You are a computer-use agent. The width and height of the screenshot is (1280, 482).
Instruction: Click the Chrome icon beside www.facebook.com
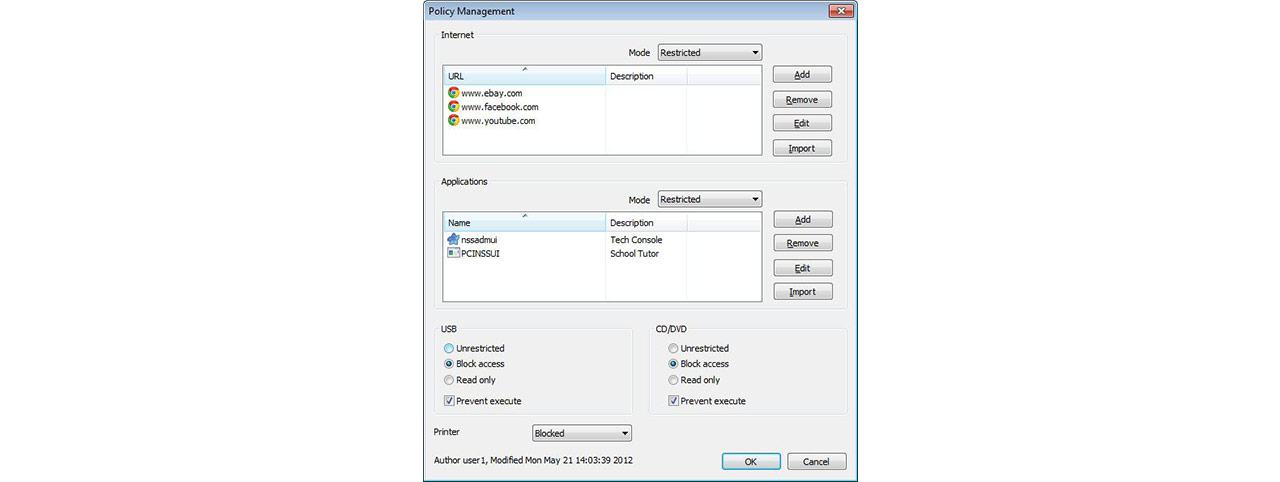[x=453, y=107]
